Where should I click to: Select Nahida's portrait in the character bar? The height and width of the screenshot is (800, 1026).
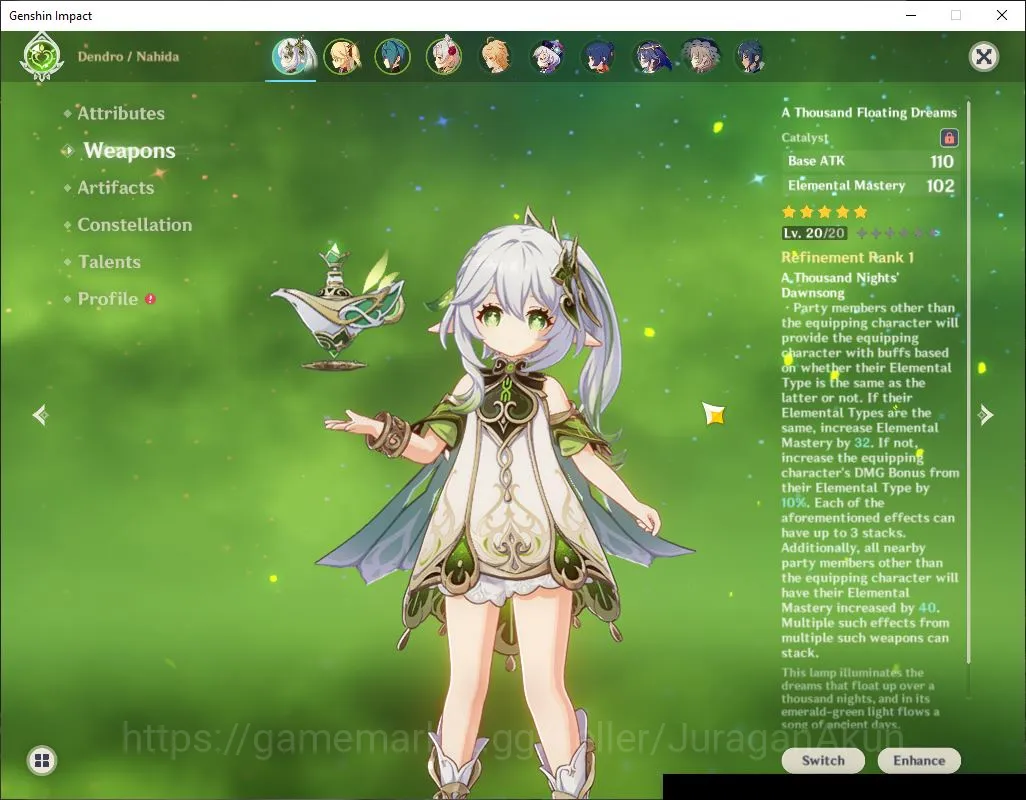[x=292, y=56]
